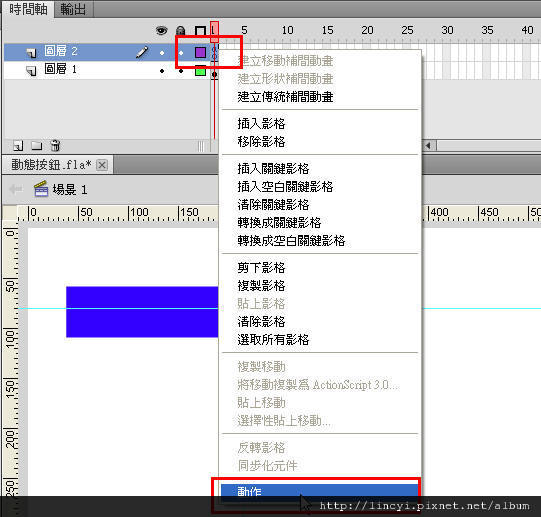Choose 插入影格 from context menu
541x517 pixels.
click(x=261, y=124)
